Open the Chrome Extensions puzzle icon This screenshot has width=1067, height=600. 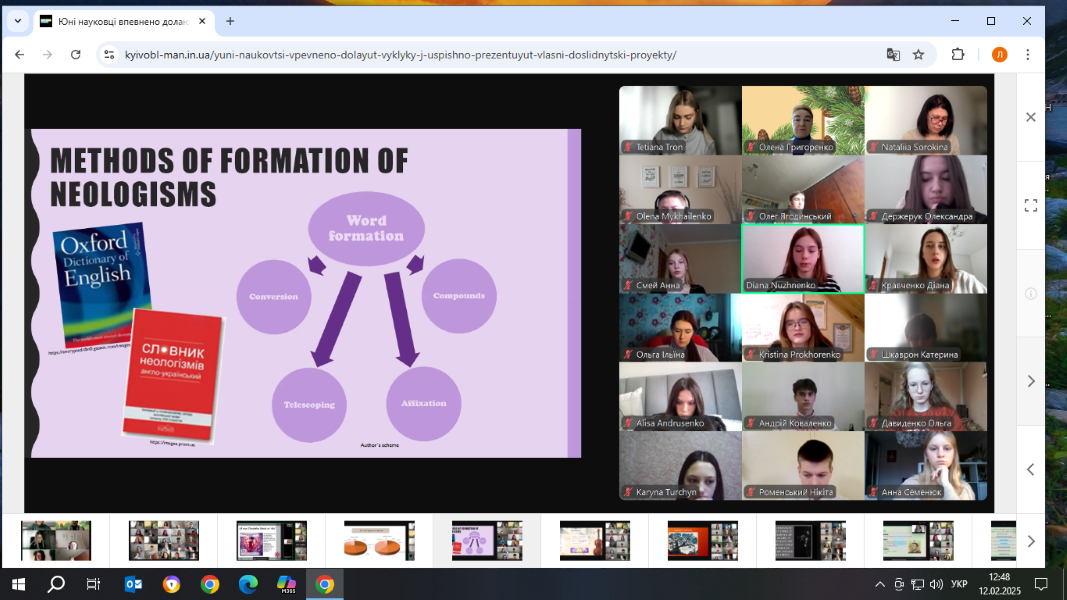(957, 54)
